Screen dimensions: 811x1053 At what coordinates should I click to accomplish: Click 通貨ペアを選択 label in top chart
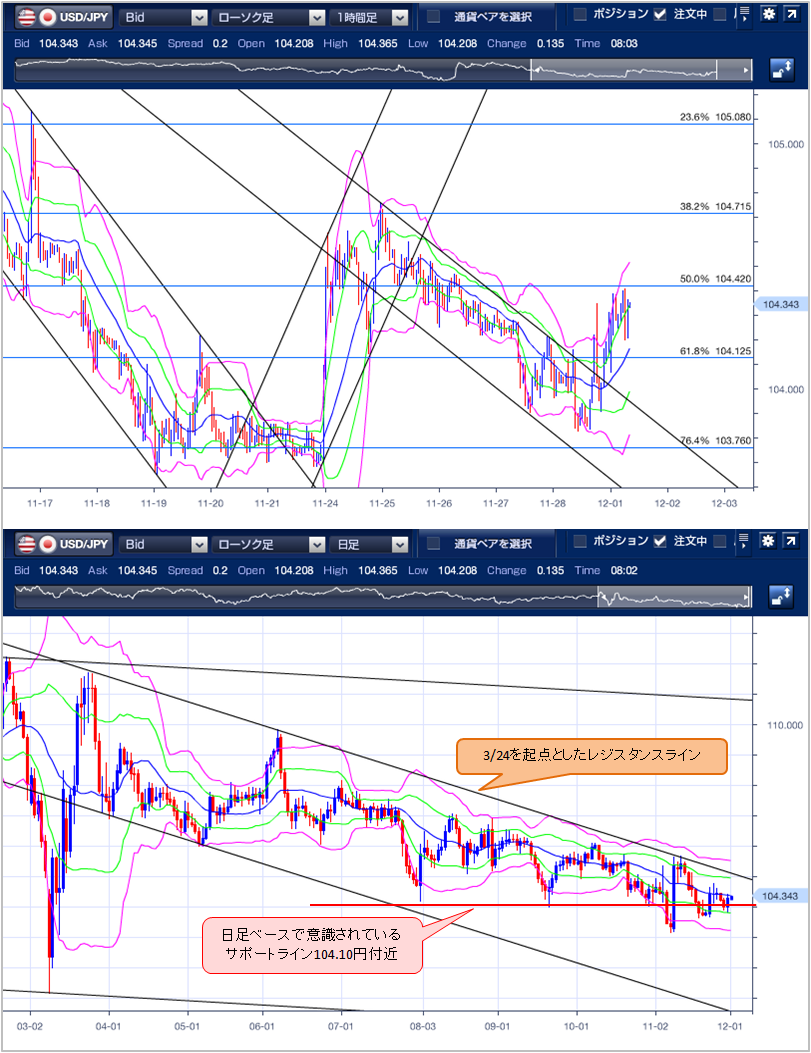point(492,17)
